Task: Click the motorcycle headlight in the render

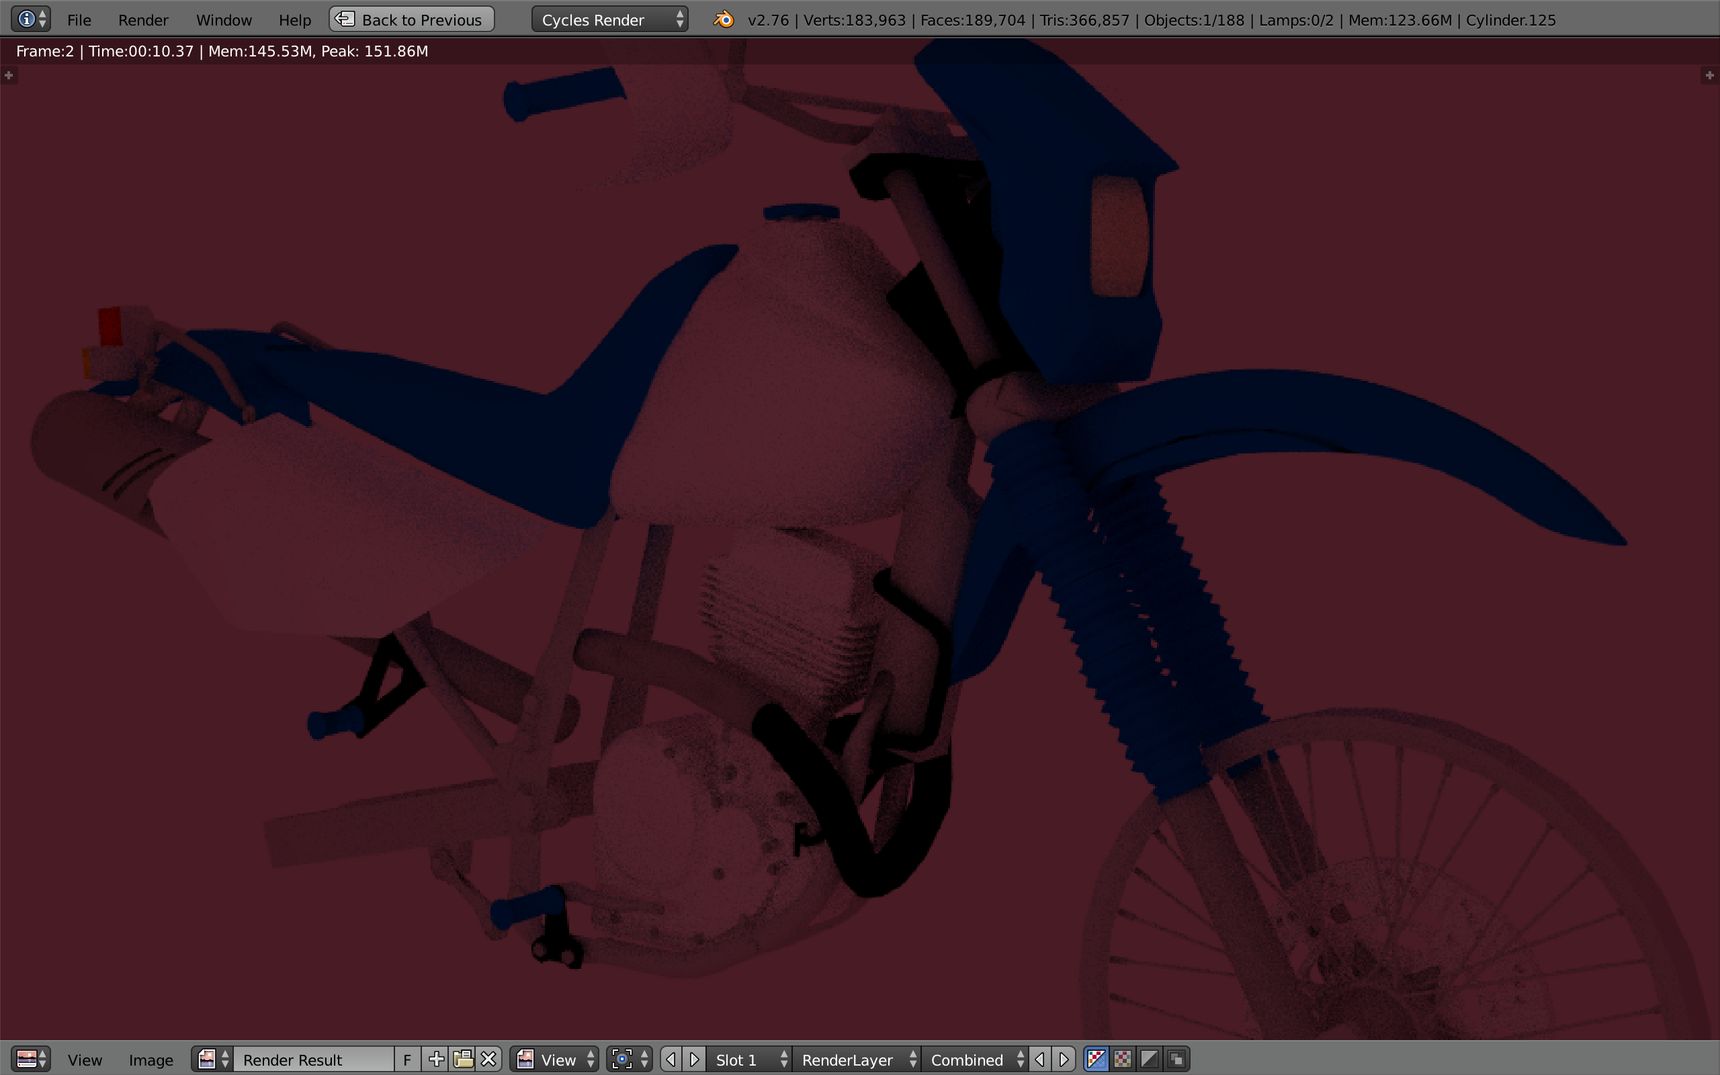Action: tap(1120, 237)
